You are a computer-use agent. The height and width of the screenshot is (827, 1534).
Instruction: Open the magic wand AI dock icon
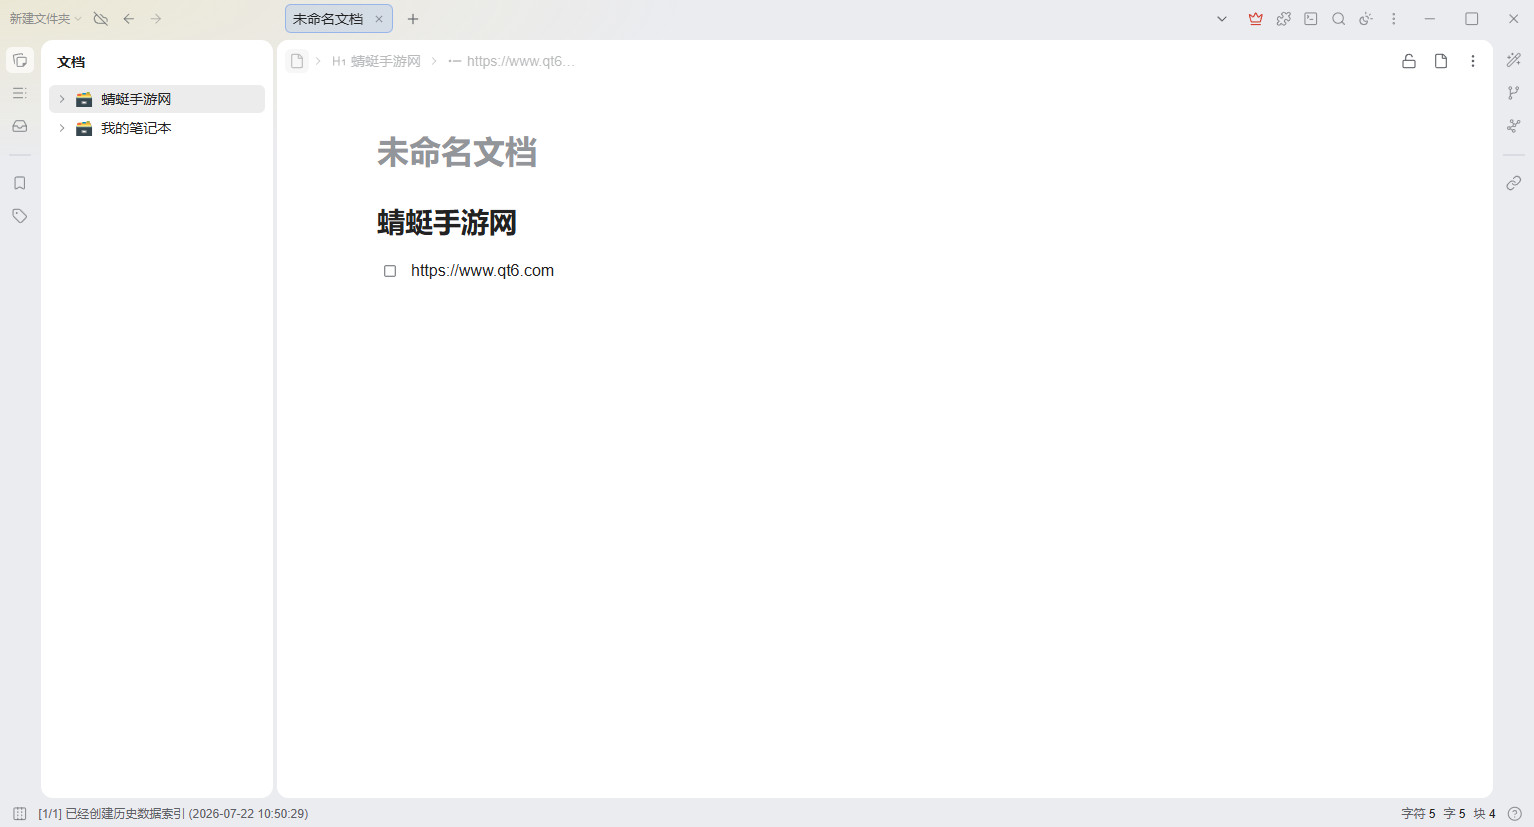(1514, 60)
